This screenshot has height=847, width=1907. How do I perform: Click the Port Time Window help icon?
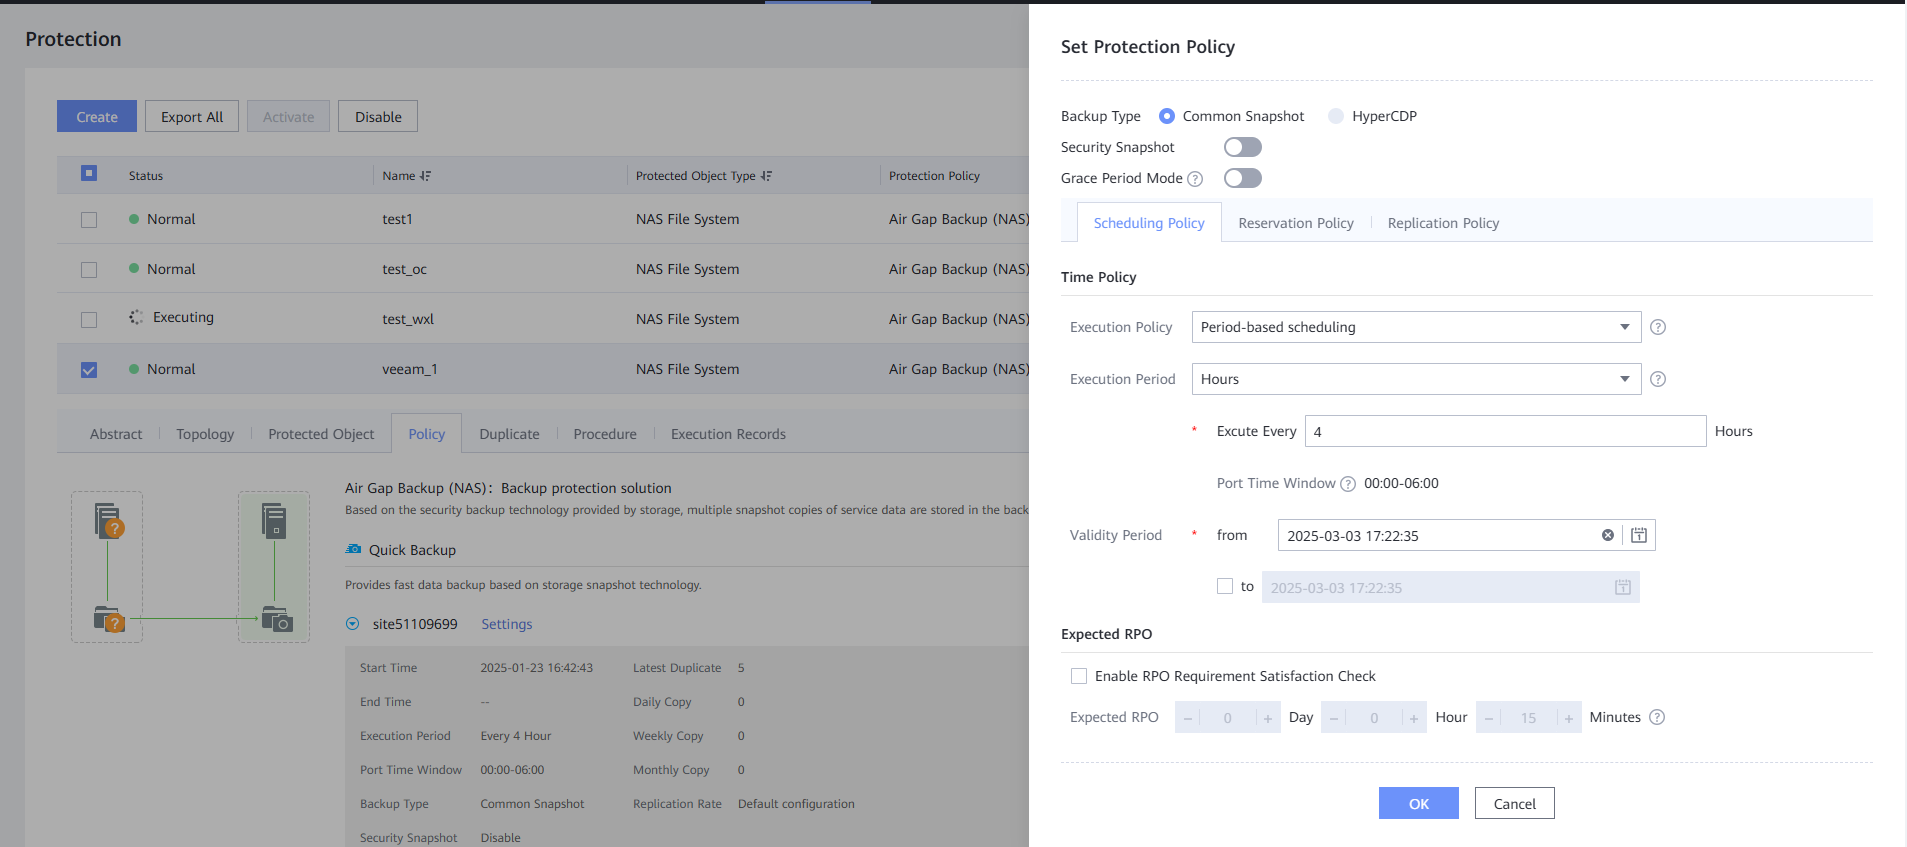[1348, 484]
